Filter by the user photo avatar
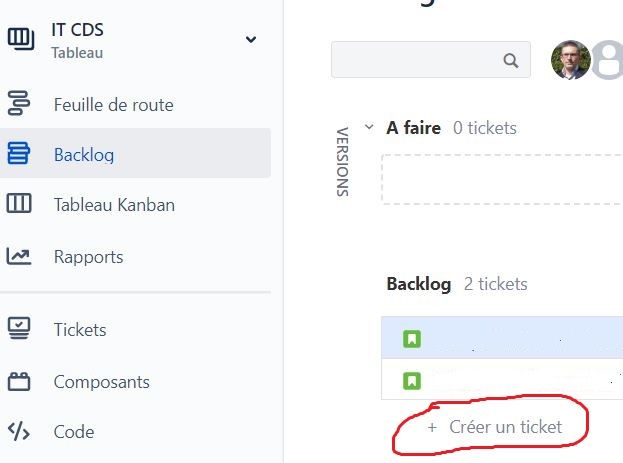623x463 pixels. pos(571,60)
